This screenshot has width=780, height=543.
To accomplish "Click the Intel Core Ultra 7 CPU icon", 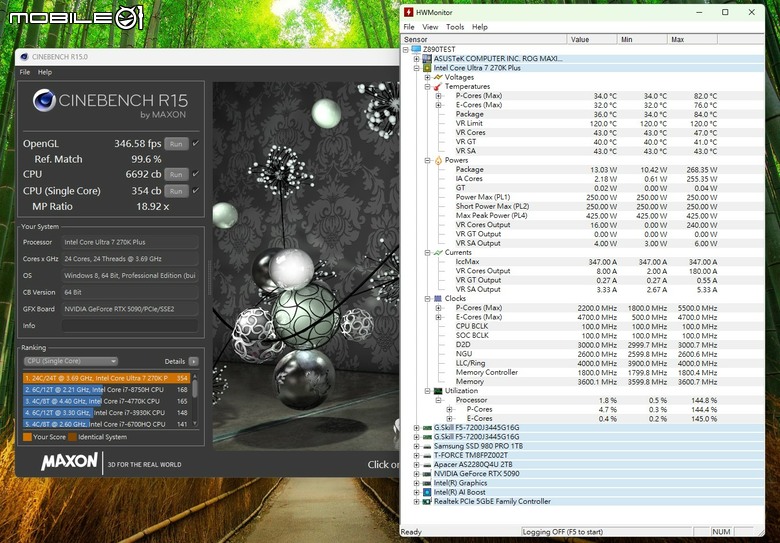I will pos(427,68).
